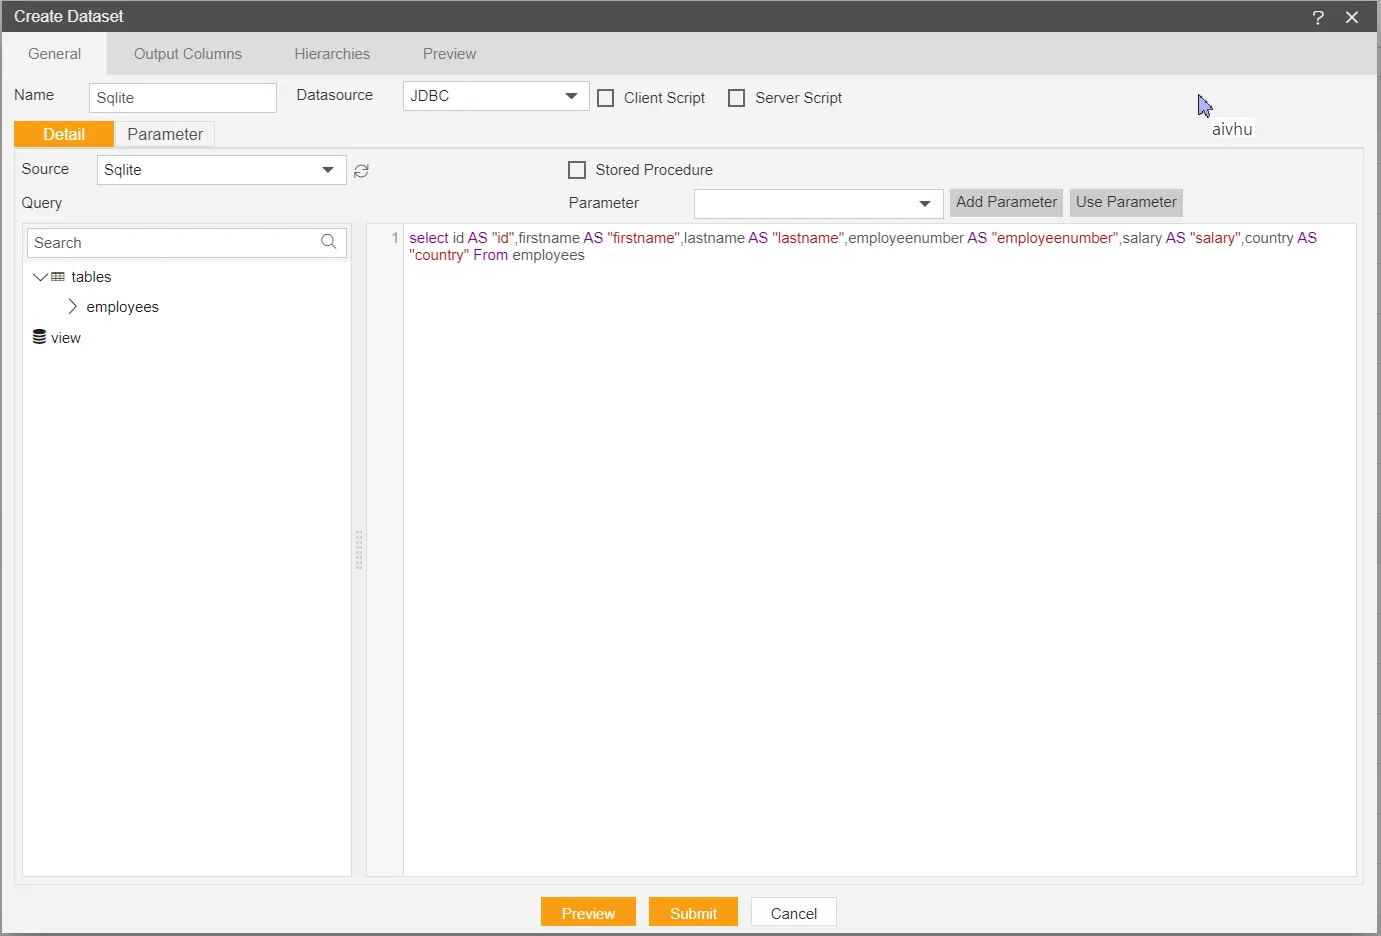Select the tables tree item label
The image size is (1381, 936).
click(x=91, y=277)
